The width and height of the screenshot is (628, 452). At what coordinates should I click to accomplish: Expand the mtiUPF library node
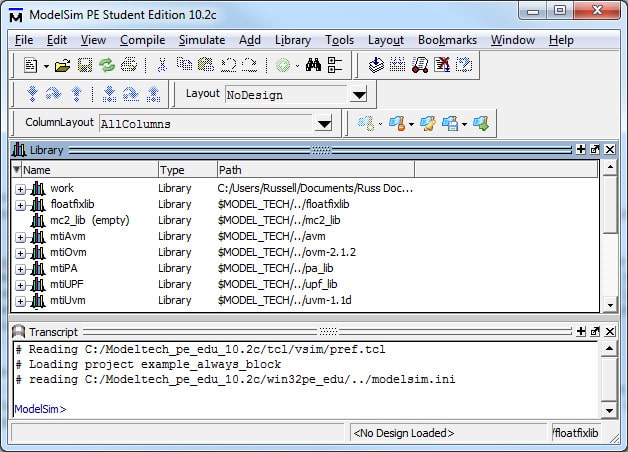click(x=20, y=285)
